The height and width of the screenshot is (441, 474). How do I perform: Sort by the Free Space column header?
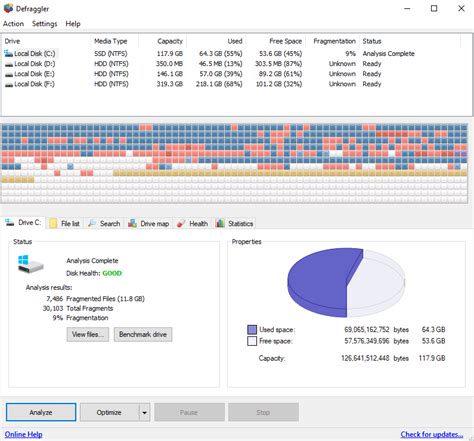point(276,41)
